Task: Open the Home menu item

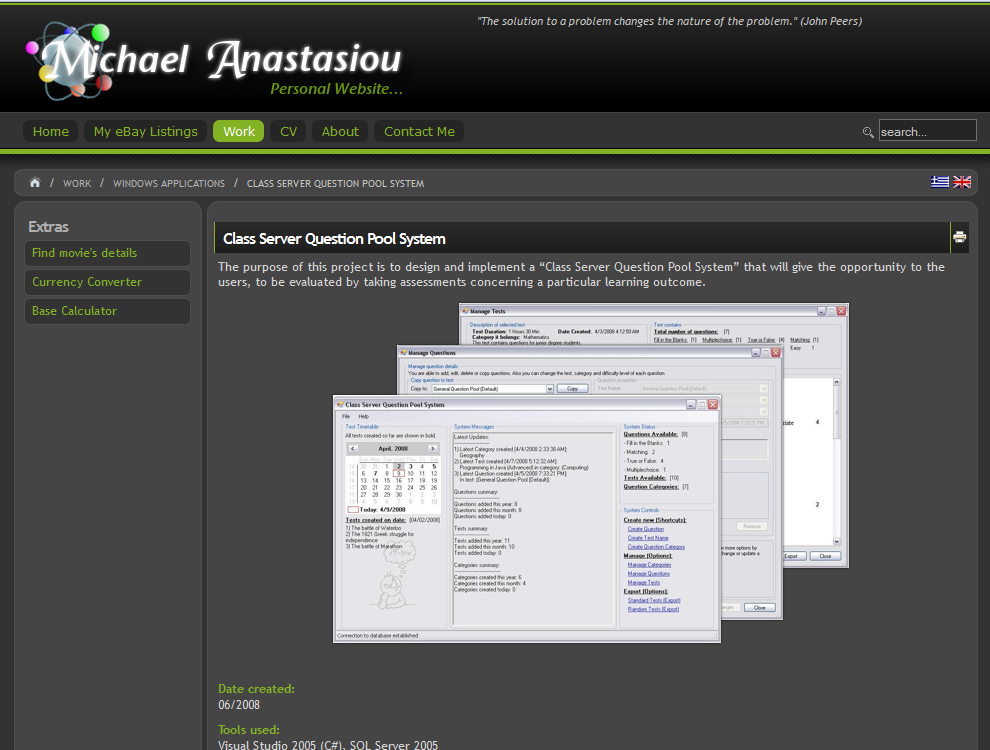Action: (x=51, y=131)
